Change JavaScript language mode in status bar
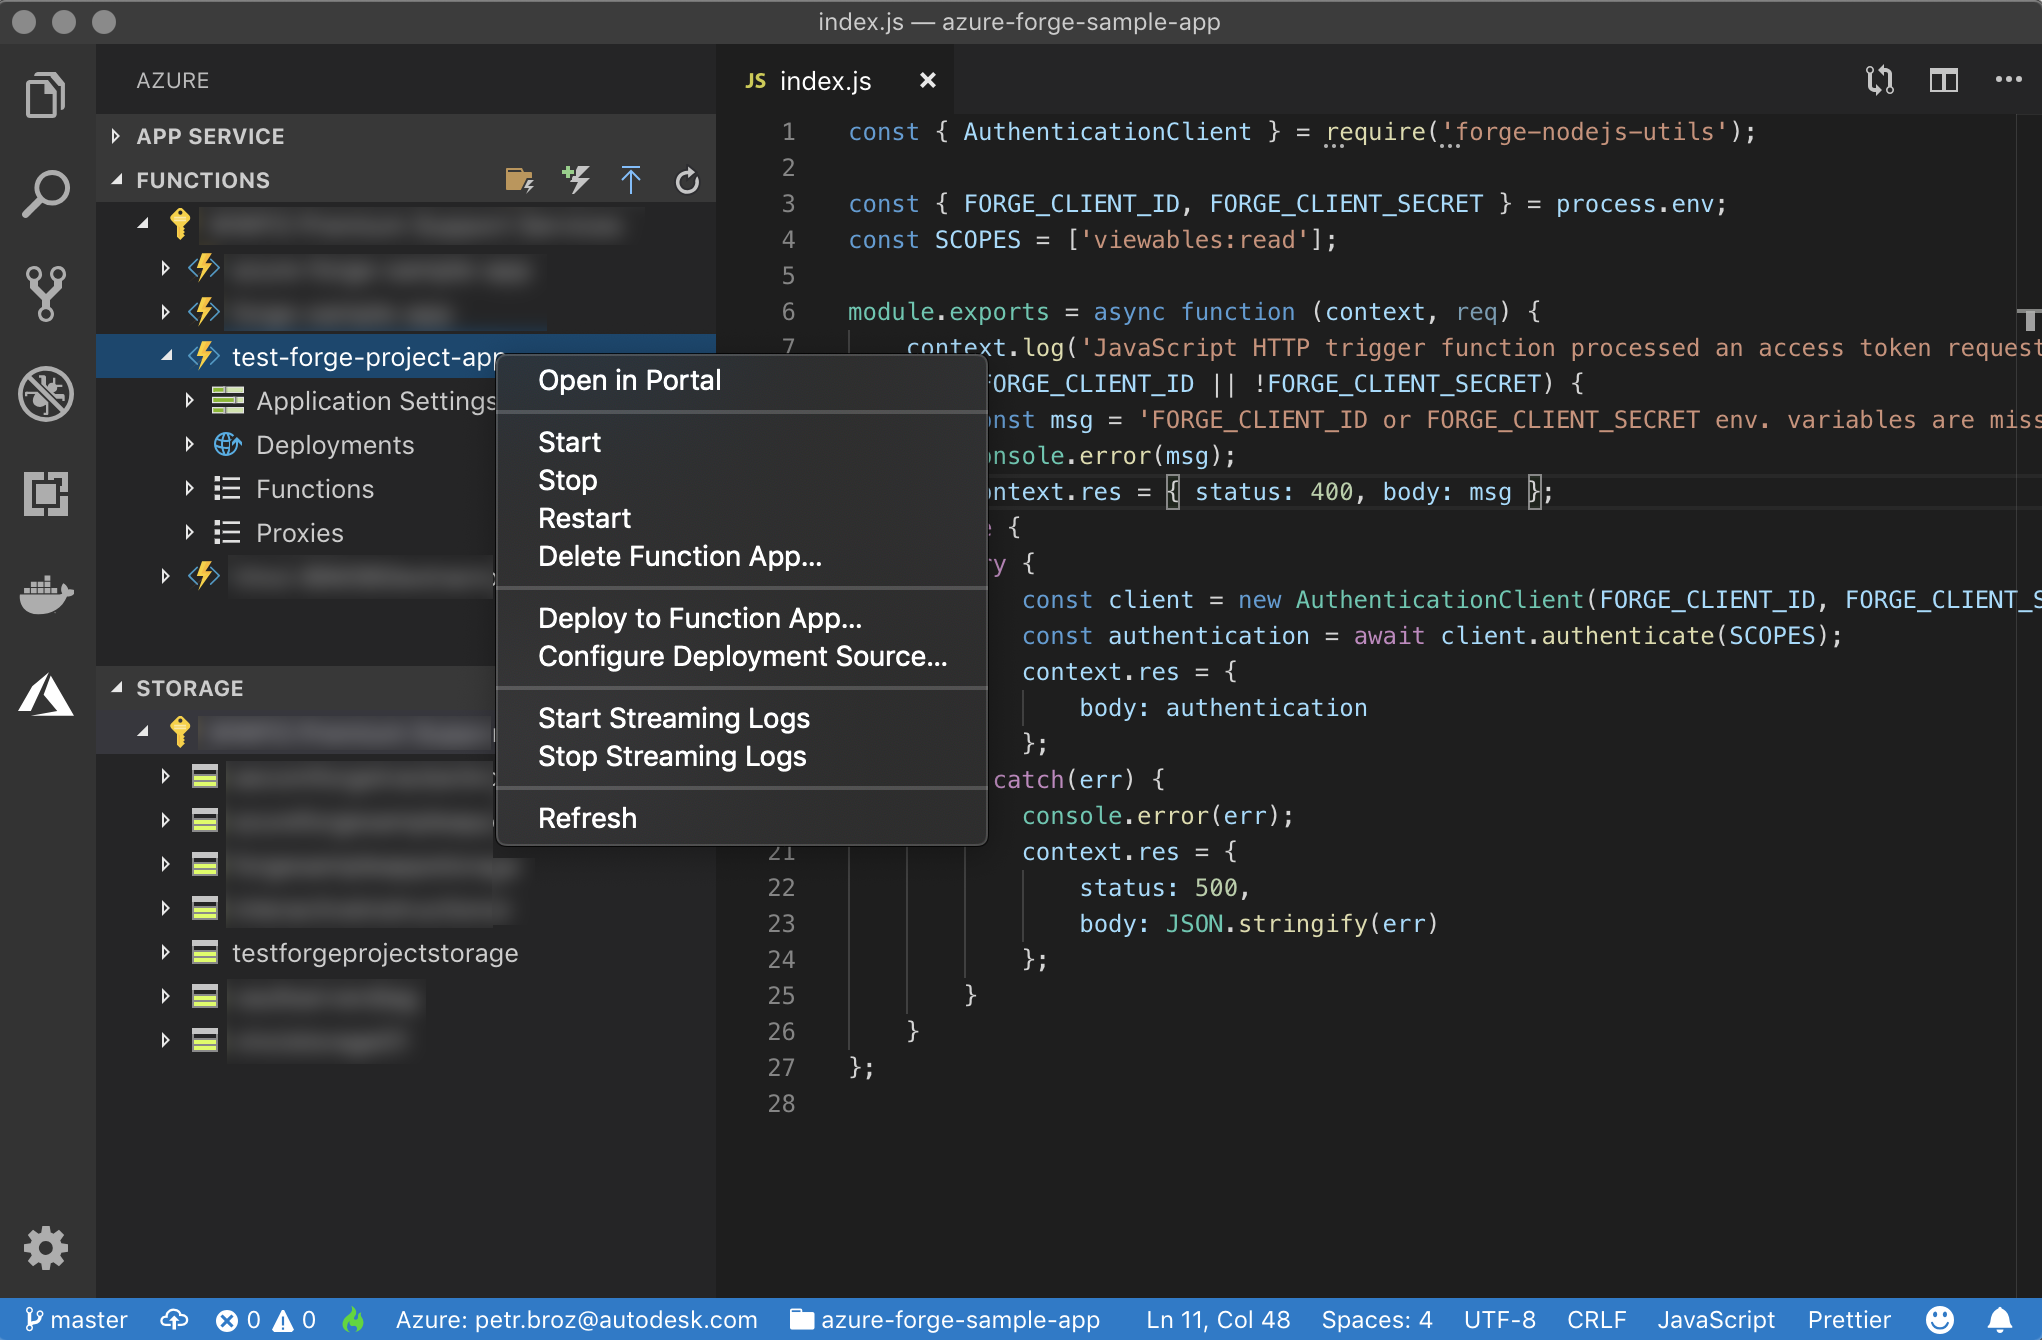Viewport: 2042px width, 1340px height. [x=1715, y=1320]
